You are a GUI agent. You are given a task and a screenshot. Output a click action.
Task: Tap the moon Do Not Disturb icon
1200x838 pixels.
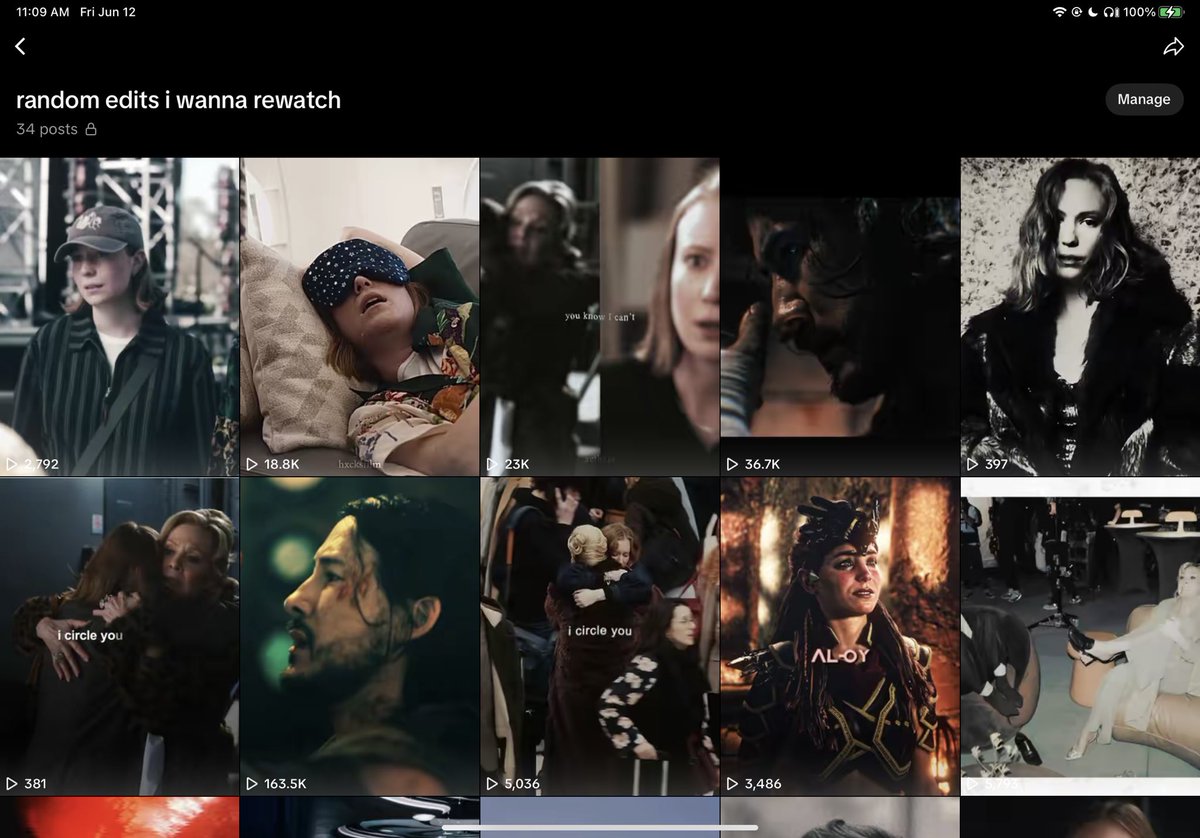1094,12
